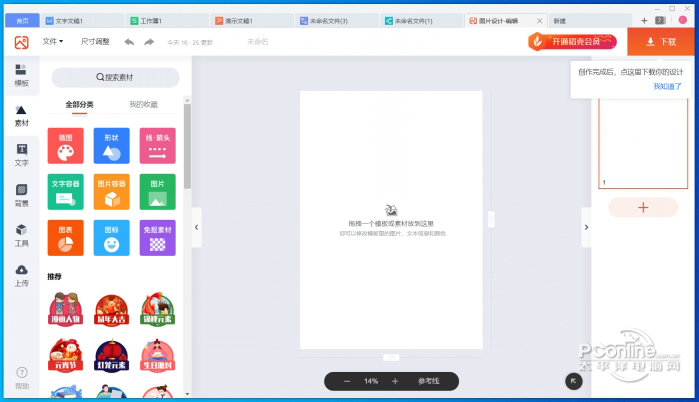Open the 背景 background sidebar panel
Image resolution: width=699 pixels, height=402 pixels.
[x=21, y=196]
